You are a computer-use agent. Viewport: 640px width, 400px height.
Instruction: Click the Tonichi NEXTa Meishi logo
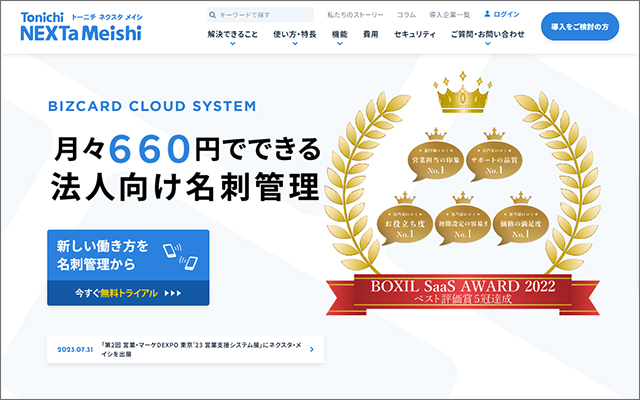81,27
